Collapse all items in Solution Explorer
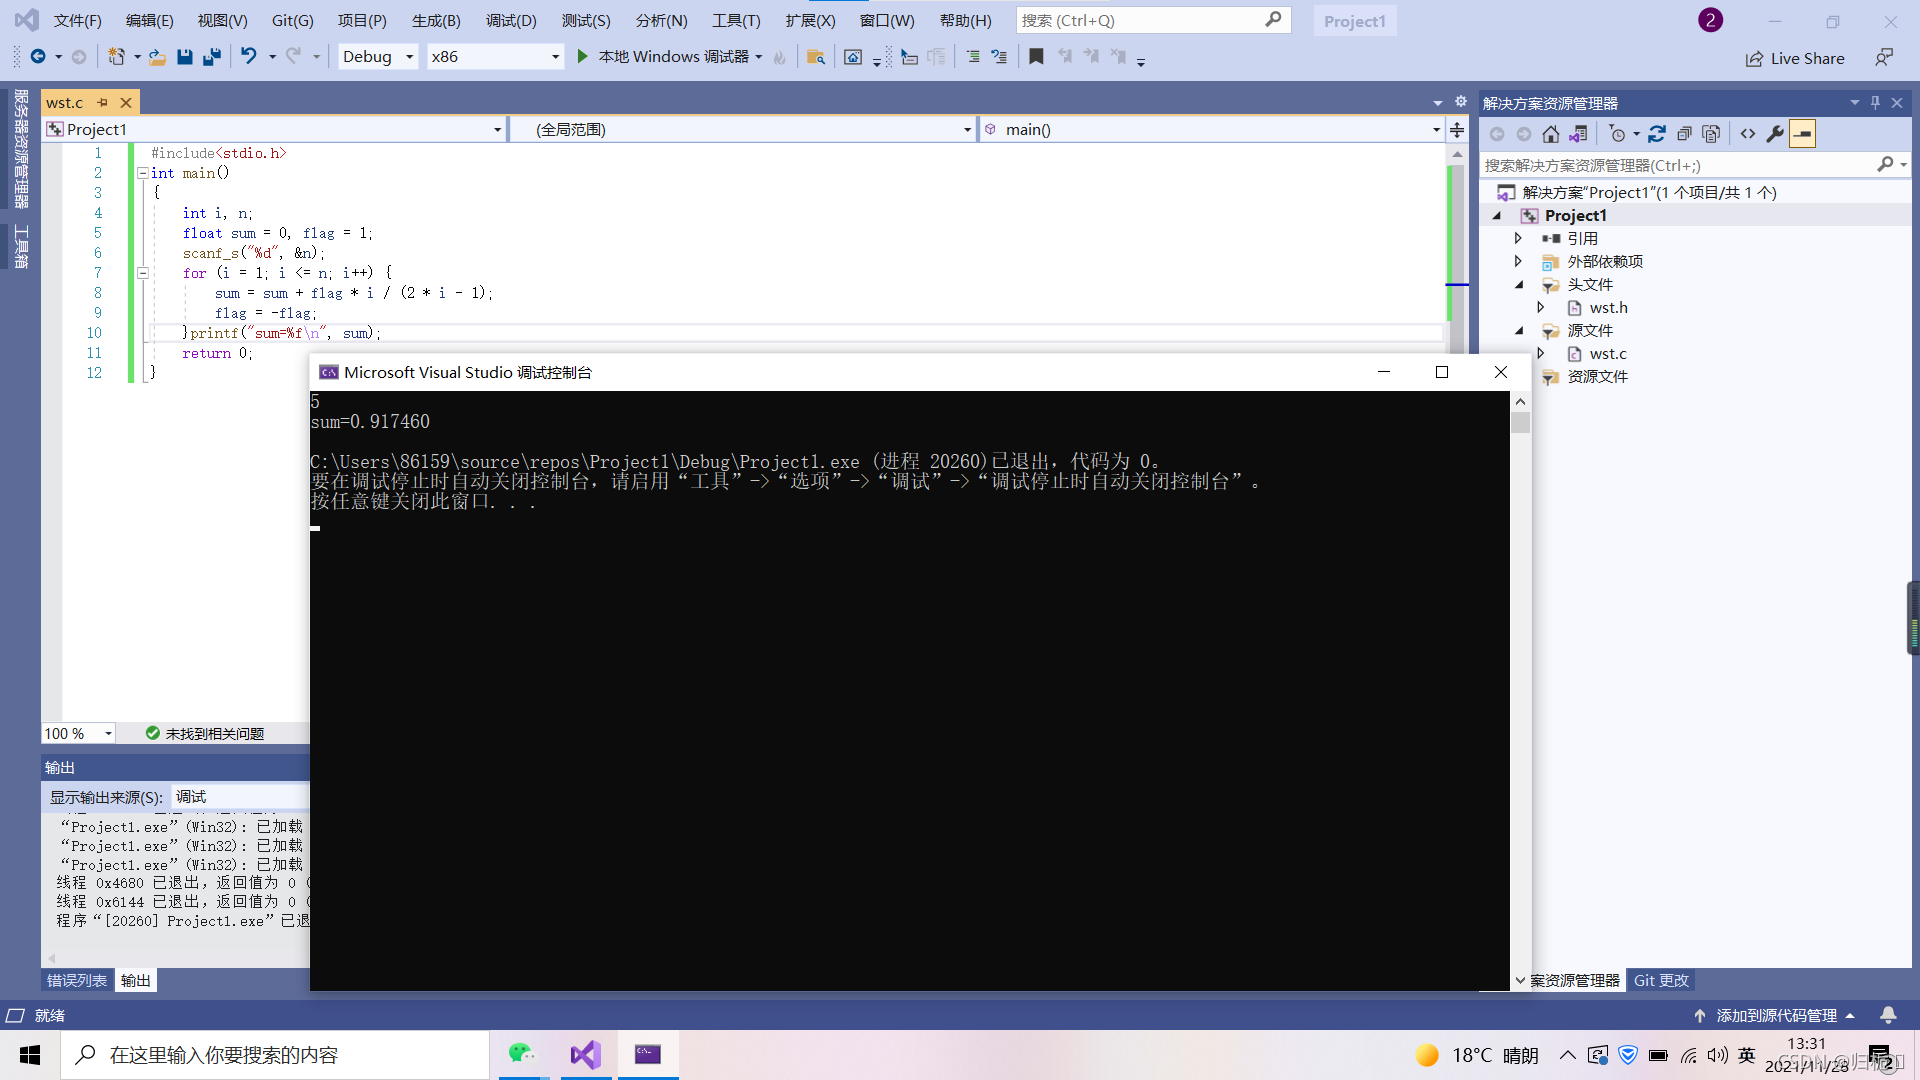Viewport: 1920px width, 1080px height. (x=1684, y=134)
